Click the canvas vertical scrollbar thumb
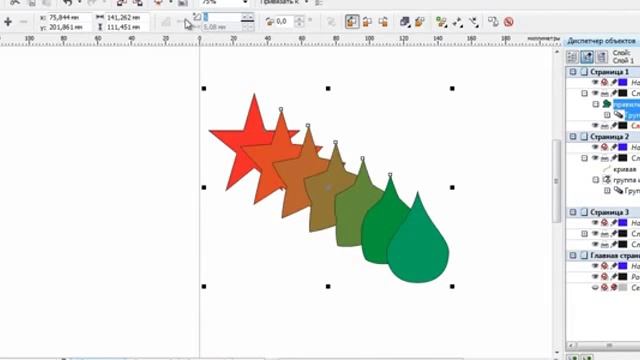Image resolution: width=640 pixels, height=360 pixels. point(556,181)
